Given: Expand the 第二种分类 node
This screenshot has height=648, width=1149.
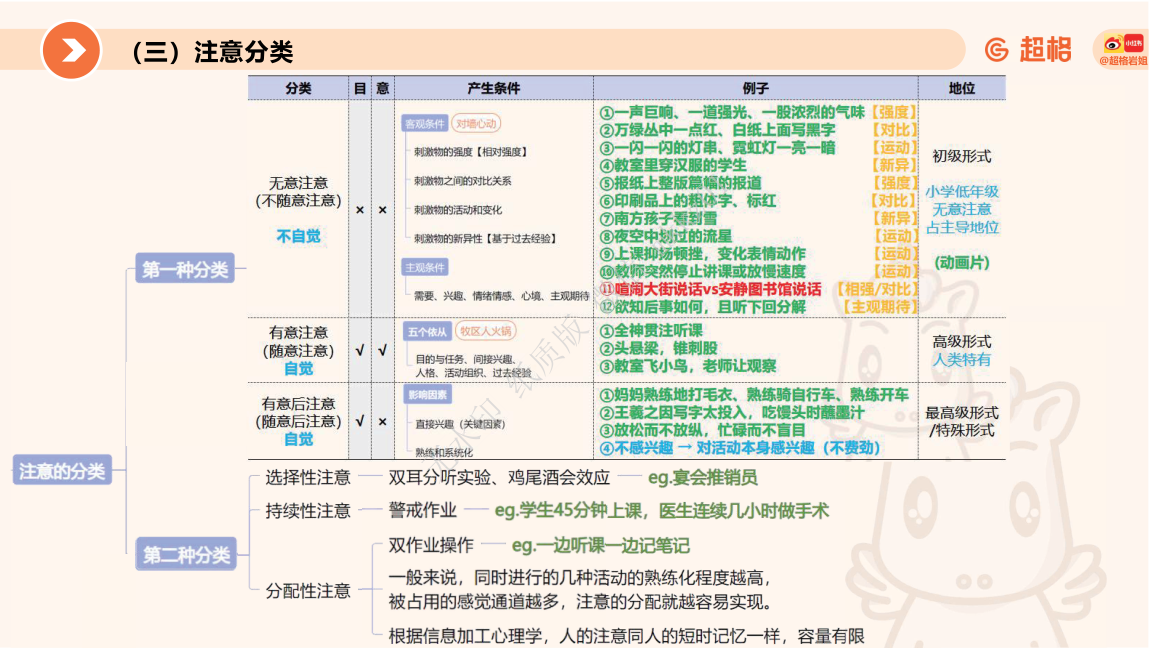Looking at the screenshot, I should click(x=184, y=555).
